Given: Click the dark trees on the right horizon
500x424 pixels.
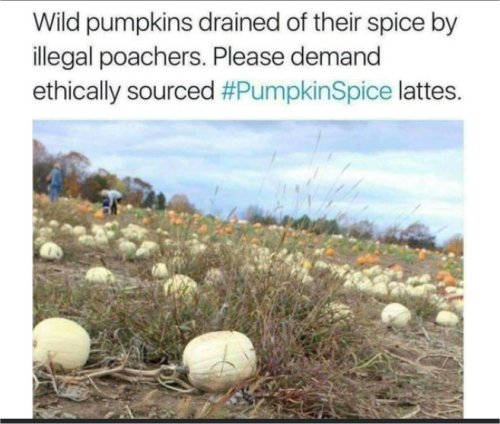Looking at the screenshot, I should tap(417, 235).
